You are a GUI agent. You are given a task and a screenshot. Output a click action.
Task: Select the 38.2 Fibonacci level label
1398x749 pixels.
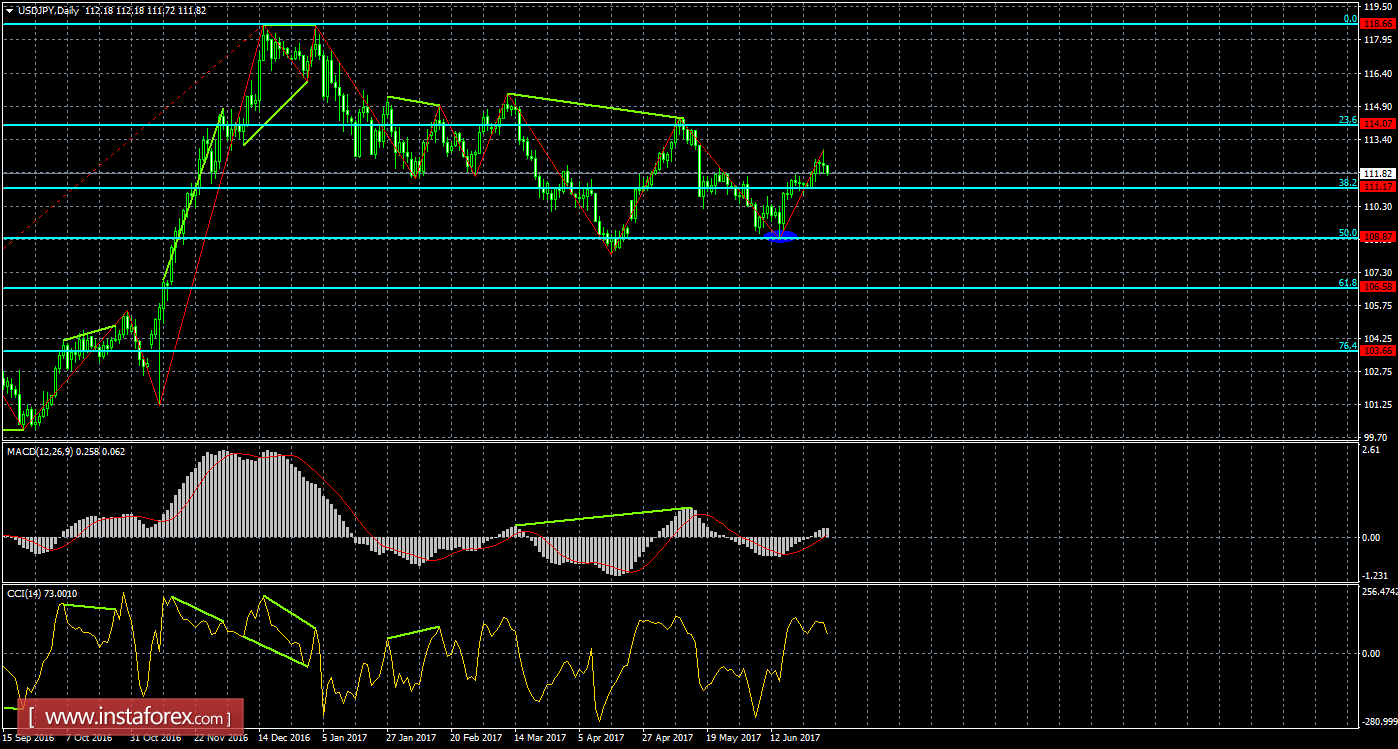coord(1347,183)
